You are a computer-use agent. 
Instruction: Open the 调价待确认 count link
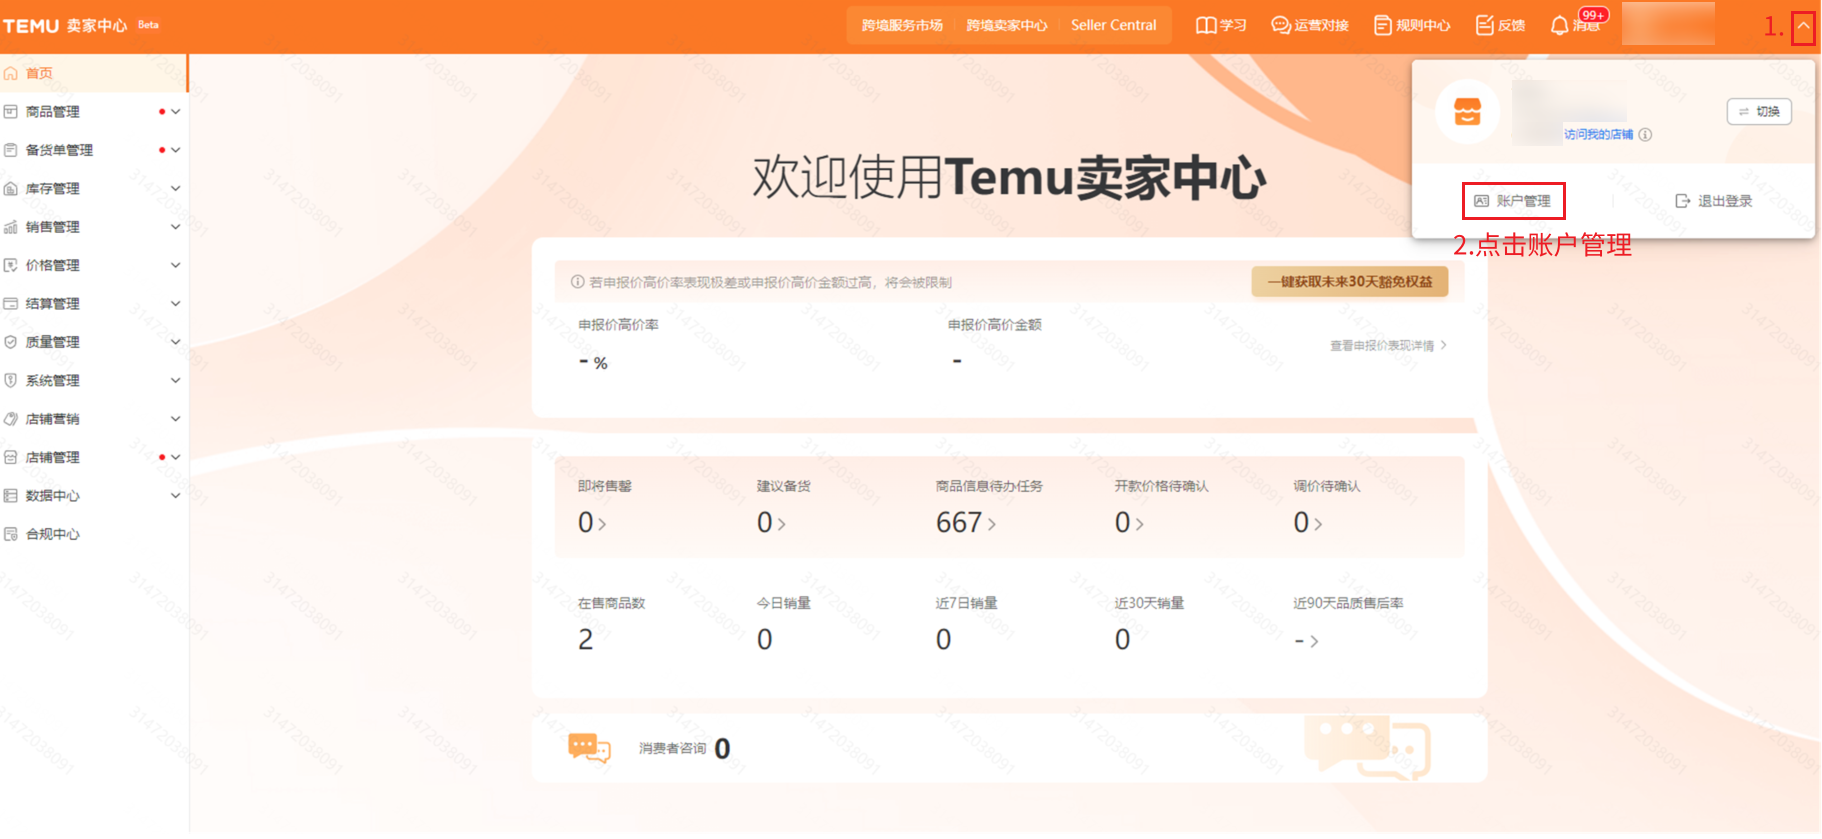tap(1308, 523)
